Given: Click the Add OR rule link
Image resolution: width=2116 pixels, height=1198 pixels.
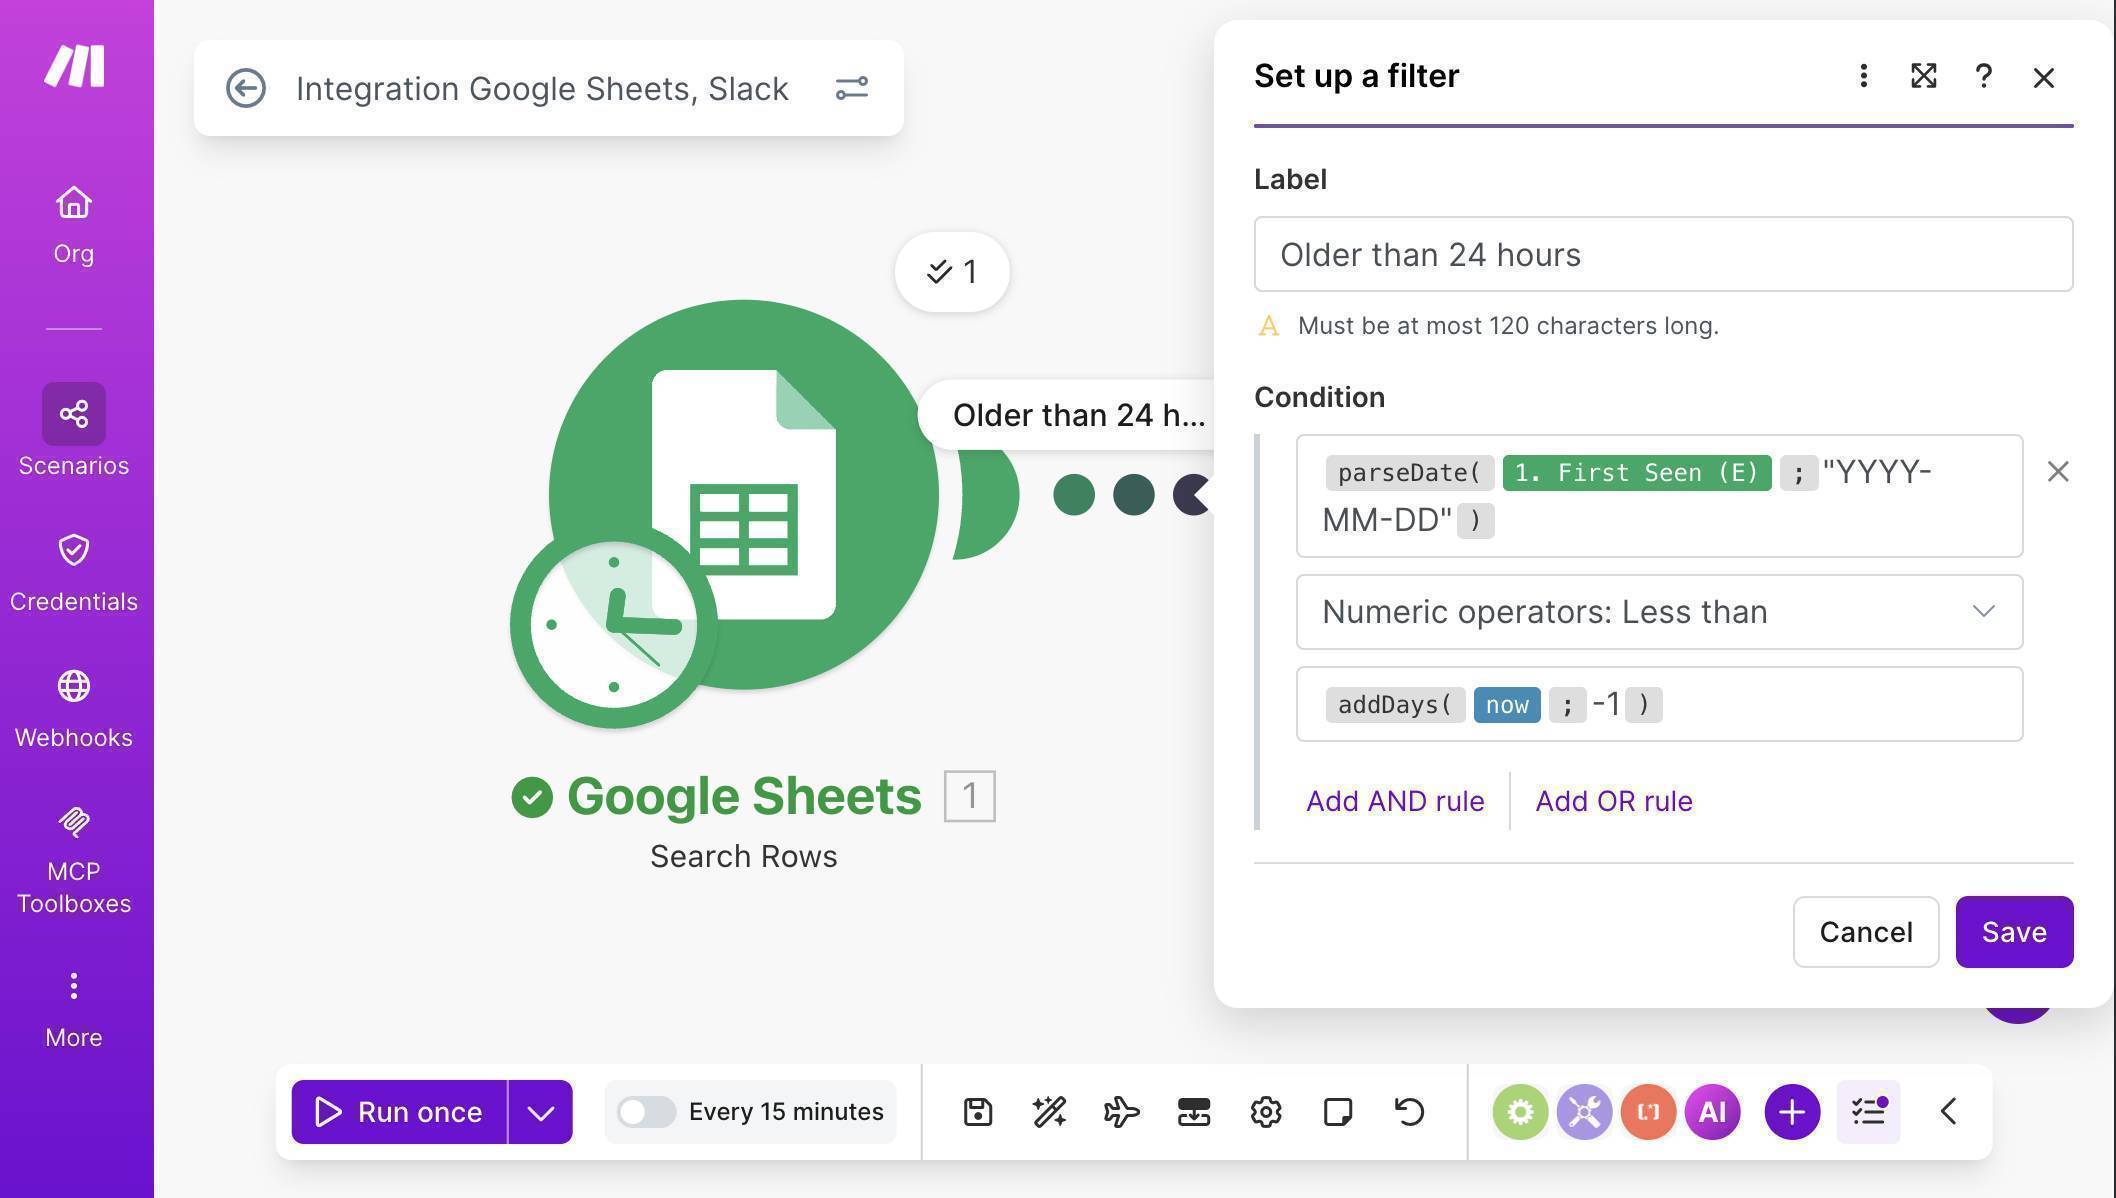Looking at the screenshot, I should pyautogui.click(x=1612, y=800).
